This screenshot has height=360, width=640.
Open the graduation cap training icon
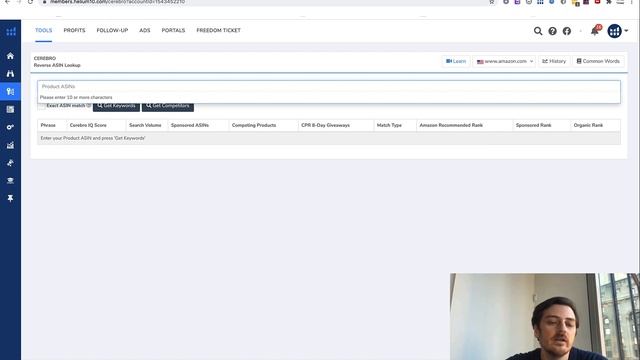[10, 180]
